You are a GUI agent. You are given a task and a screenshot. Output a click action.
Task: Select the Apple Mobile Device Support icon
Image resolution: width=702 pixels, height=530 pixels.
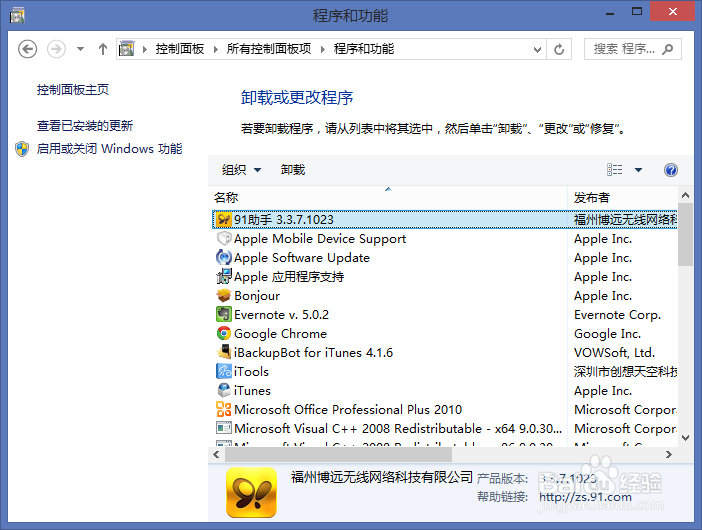click(223, 239)
